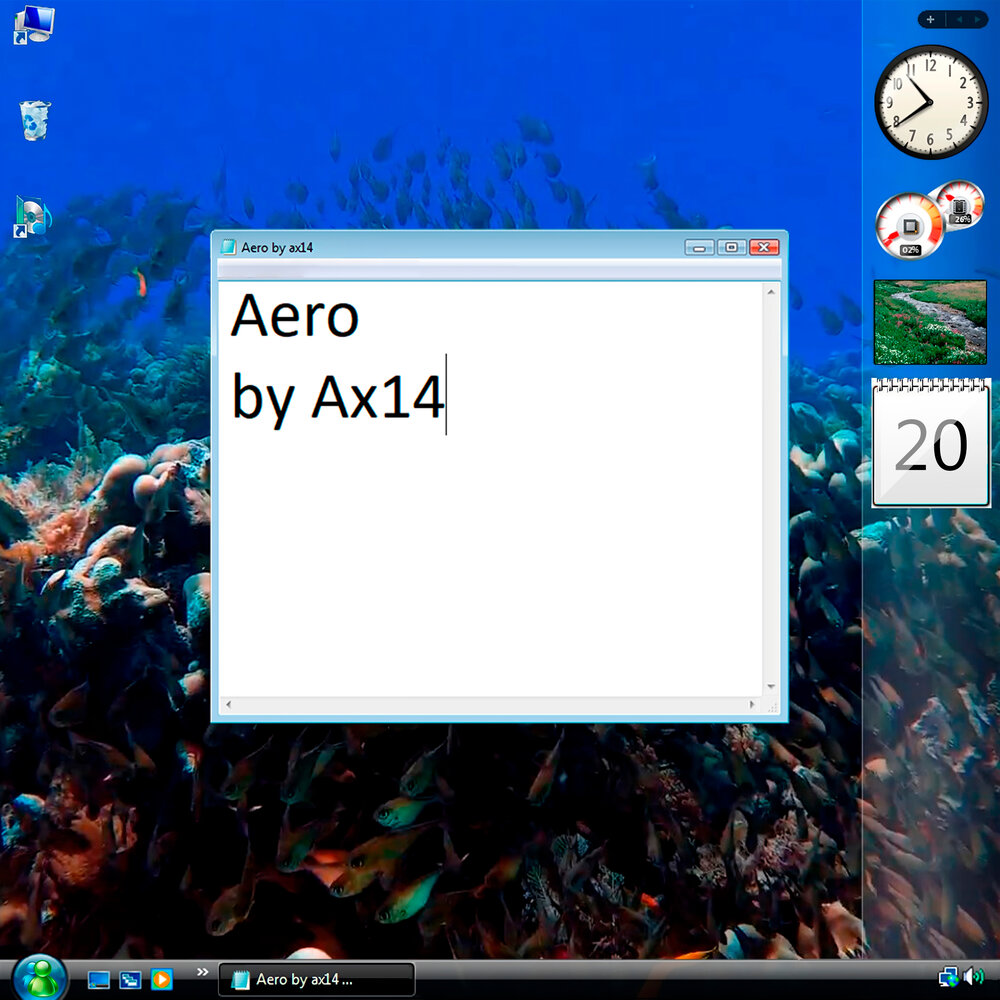Screen dimensions: 1000x1000
Task: Expand the Quick Launch overflow chevron
Action: point(202,972)
